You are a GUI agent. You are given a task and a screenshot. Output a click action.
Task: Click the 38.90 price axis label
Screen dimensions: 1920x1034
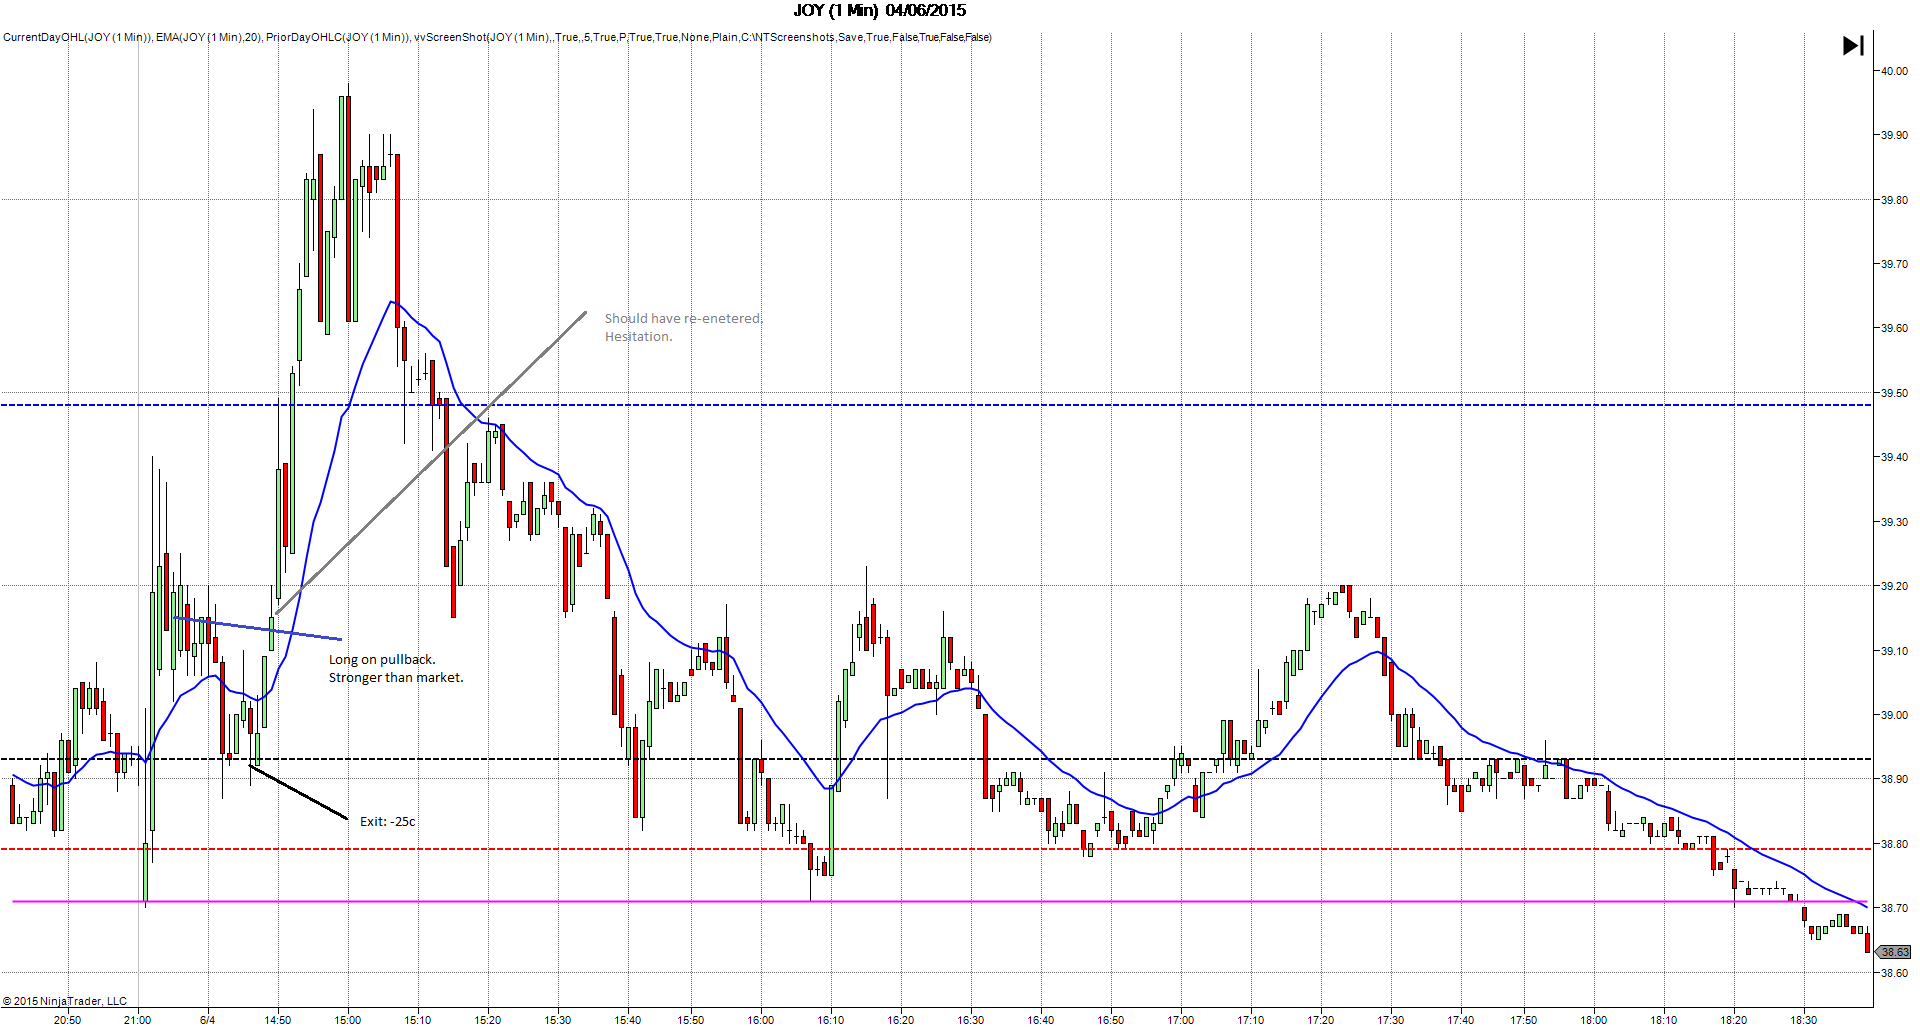pos(1894,779)
